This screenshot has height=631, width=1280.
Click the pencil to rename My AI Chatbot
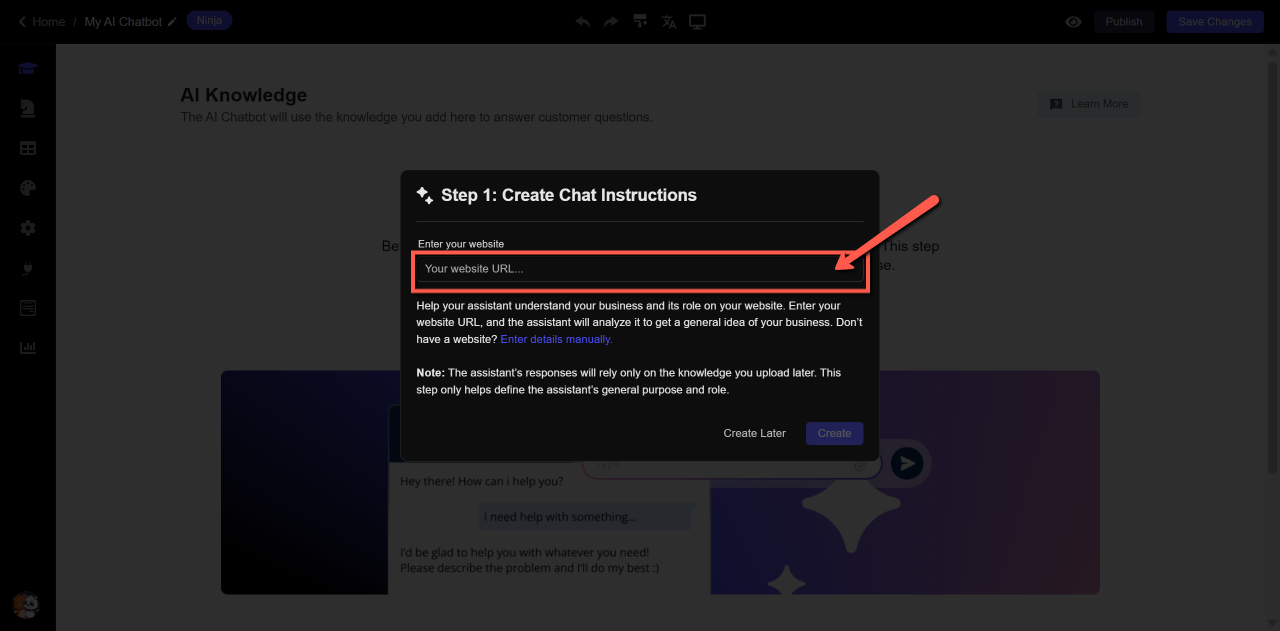[x=172, y=22]
